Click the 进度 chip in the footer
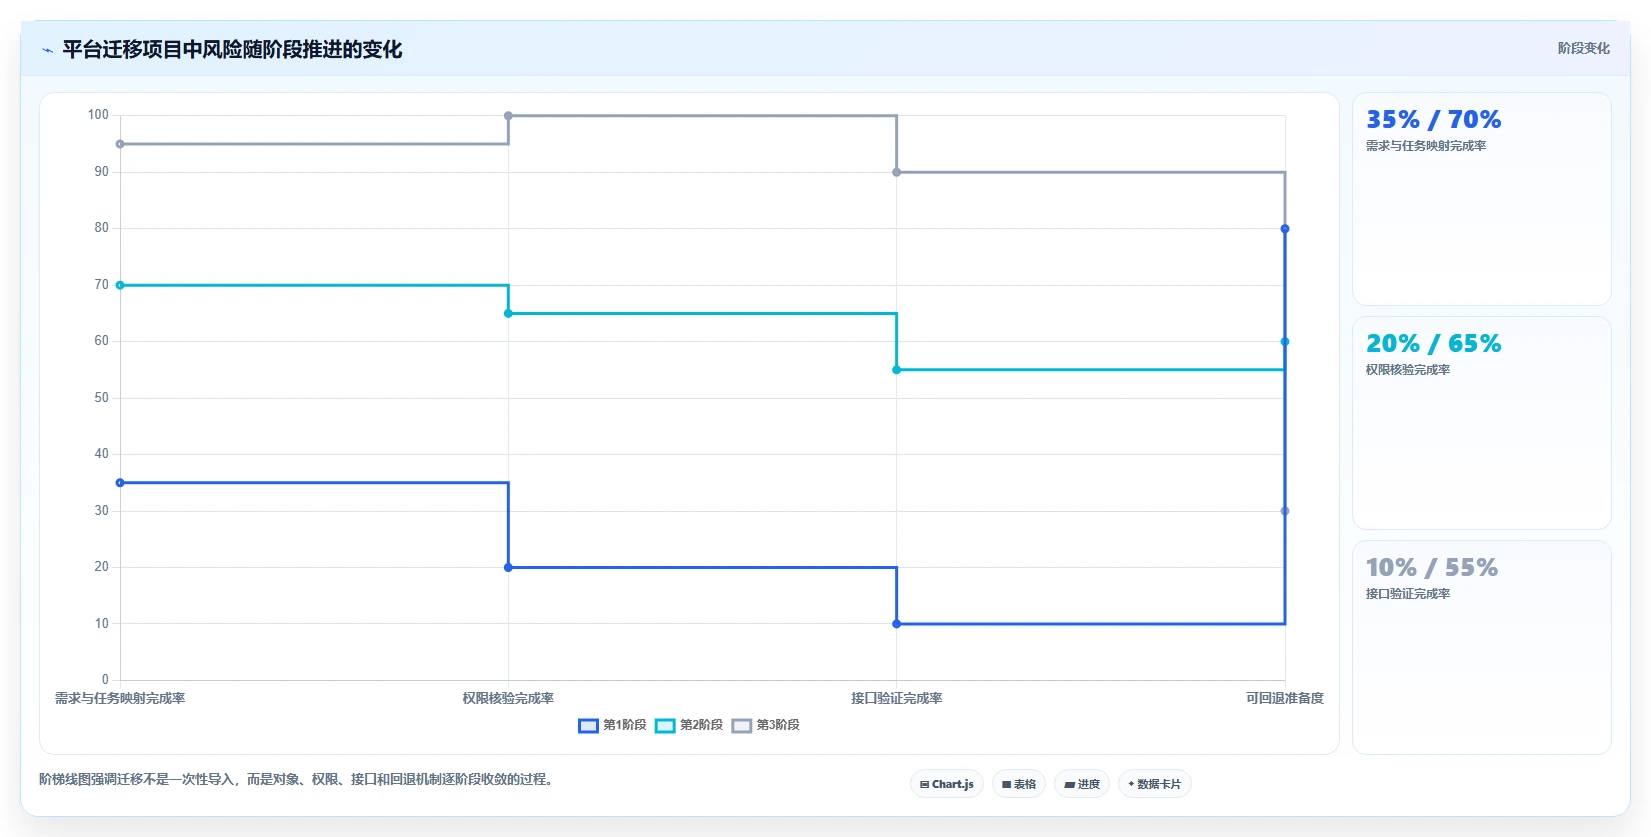The width and height of the screenshot is (1651, 837). pyautogui.click(x=1082, y=784)
